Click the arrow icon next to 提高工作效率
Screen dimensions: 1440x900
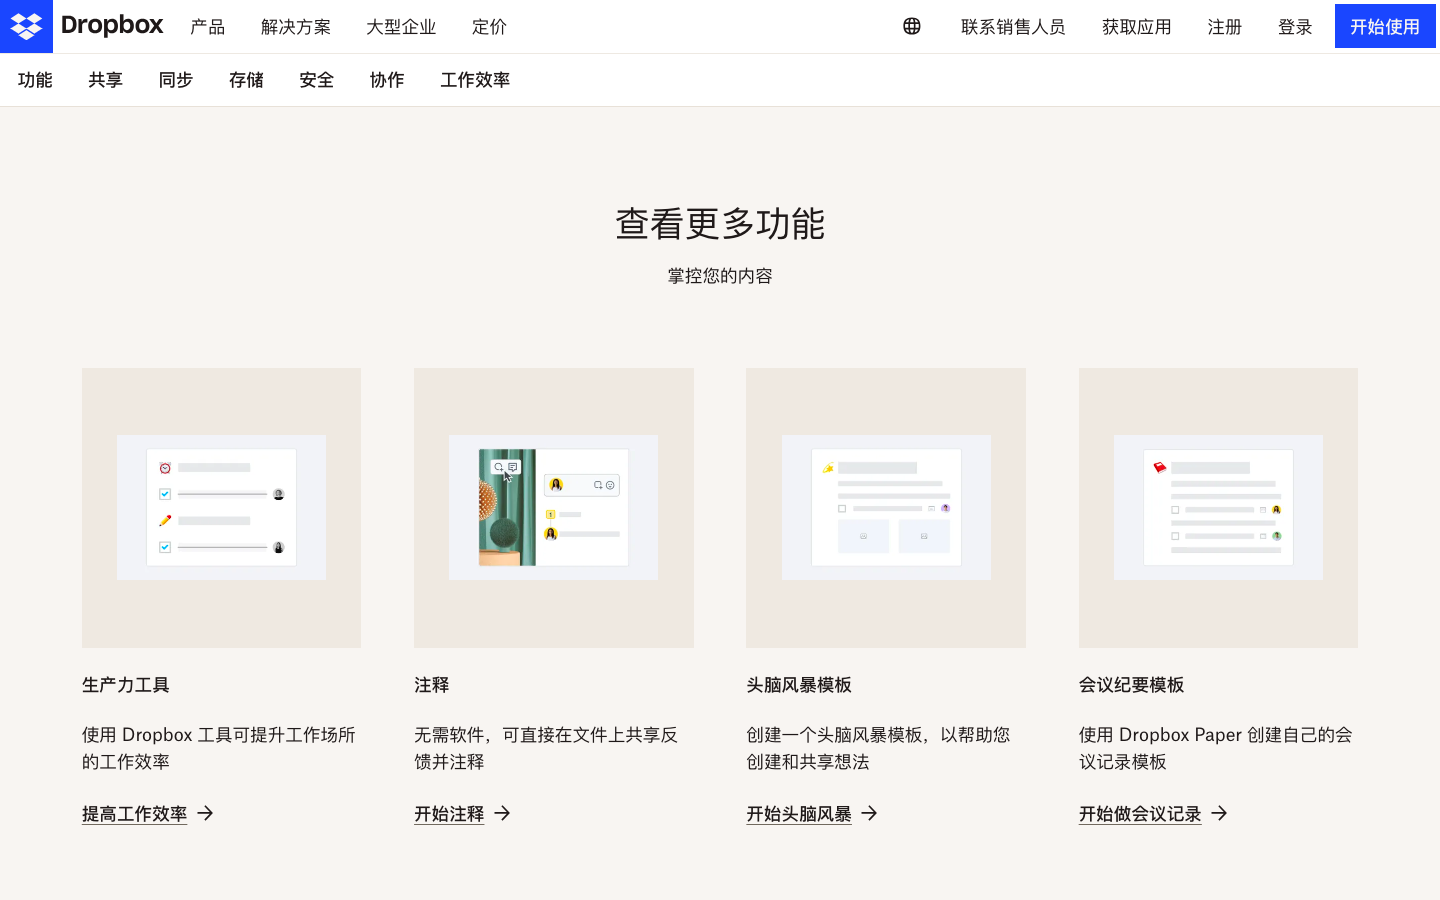[x=205, y=813]
